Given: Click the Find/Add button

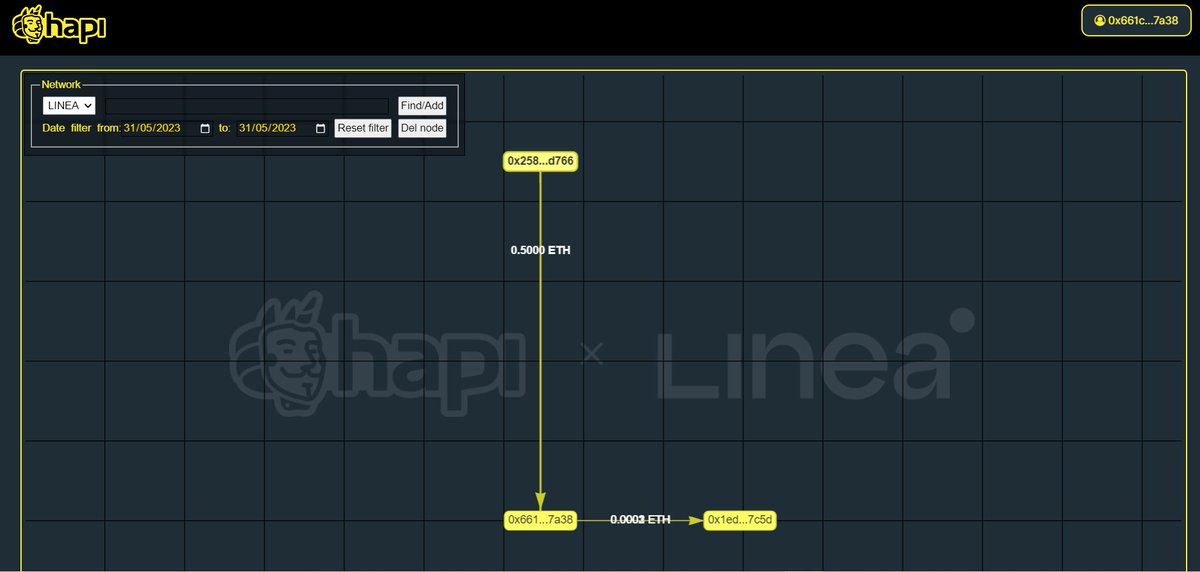Looking at the screenshot, I should coord(422,105).
